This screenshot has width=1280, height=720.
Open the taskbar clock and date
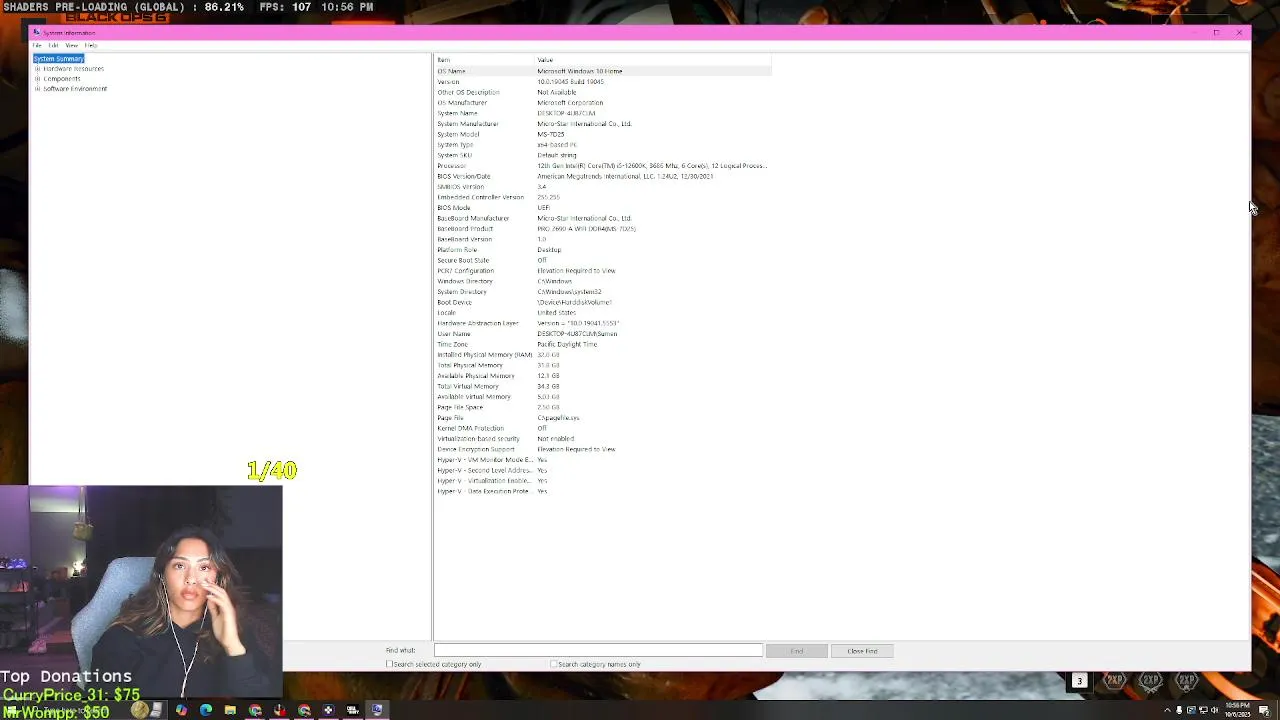1238,710
